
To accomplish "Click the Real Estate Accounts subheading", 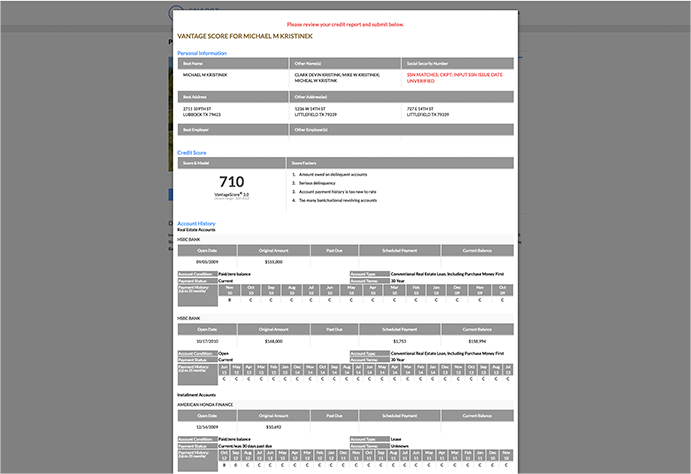I will tap(196, 230).
